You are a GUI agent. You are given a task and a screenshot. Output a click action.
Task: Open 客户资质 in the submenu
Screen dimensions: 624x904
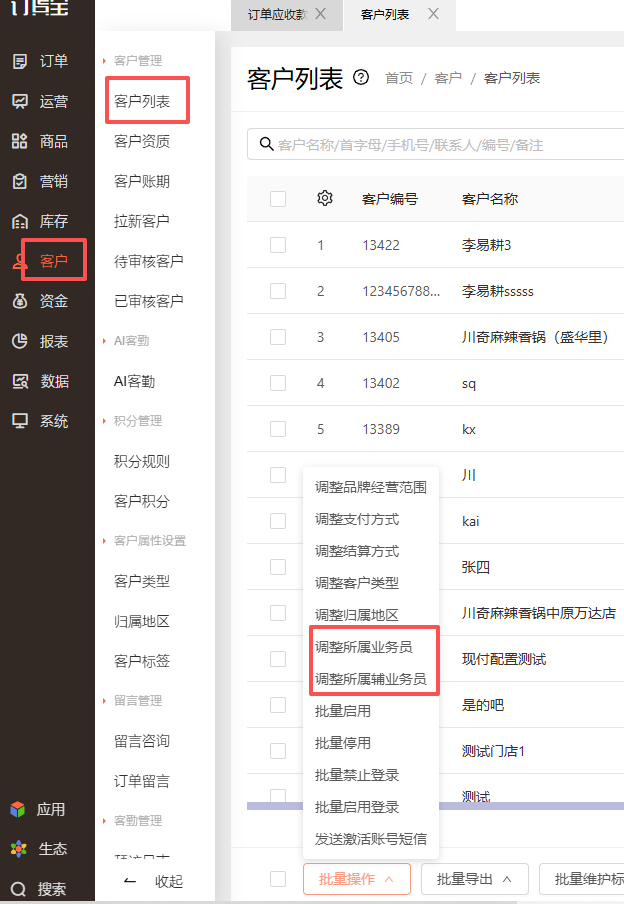(142, 141)
